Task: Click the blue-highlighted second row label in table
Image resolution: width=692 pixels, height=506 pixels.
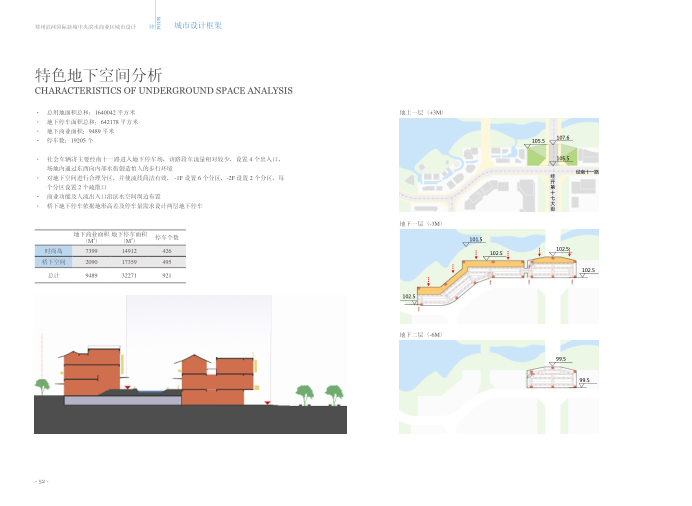Action: pos(53,262)
